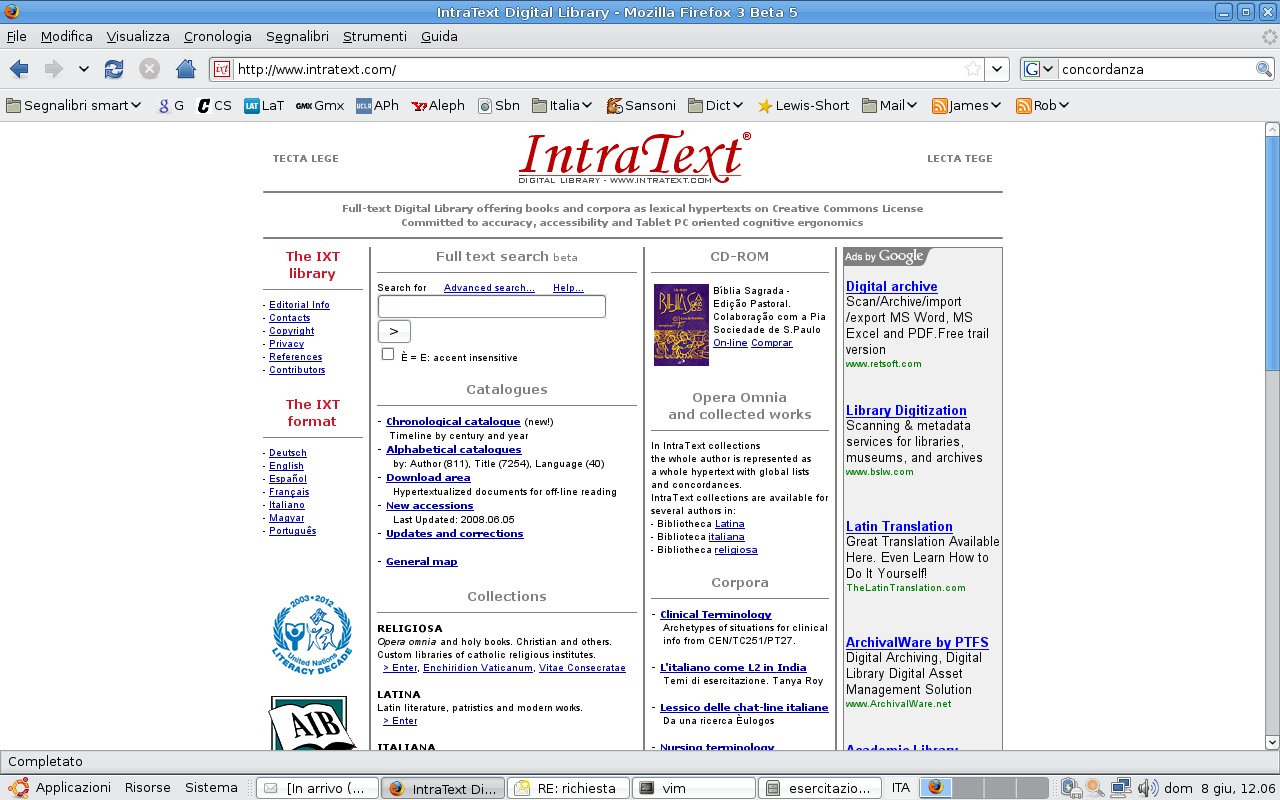Switch to the vim taskbar window
Viewport: 1280px width, 800px height.
tap(694, 788)
